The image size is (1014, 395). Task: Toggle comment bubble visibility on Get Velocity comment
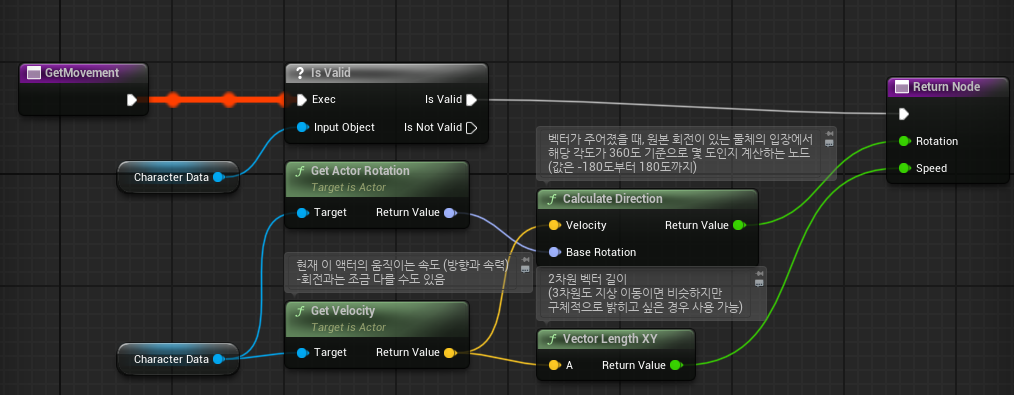525,270
